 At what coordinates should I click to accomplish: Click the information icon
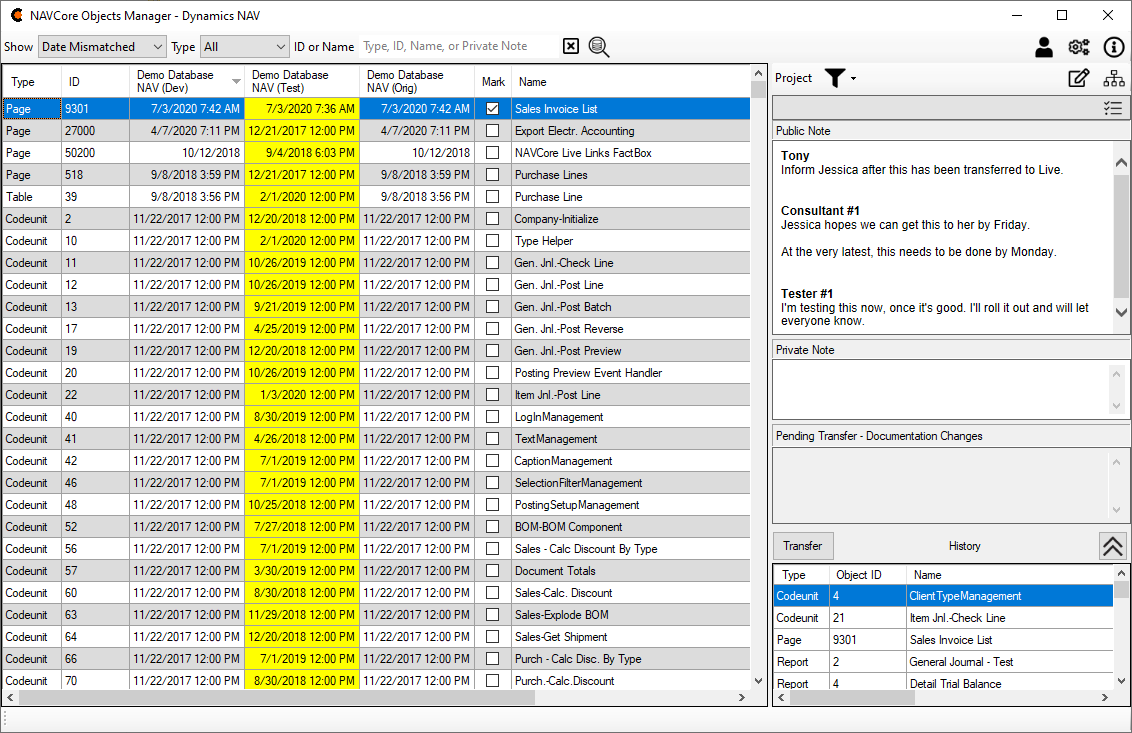pos(1114,47)
